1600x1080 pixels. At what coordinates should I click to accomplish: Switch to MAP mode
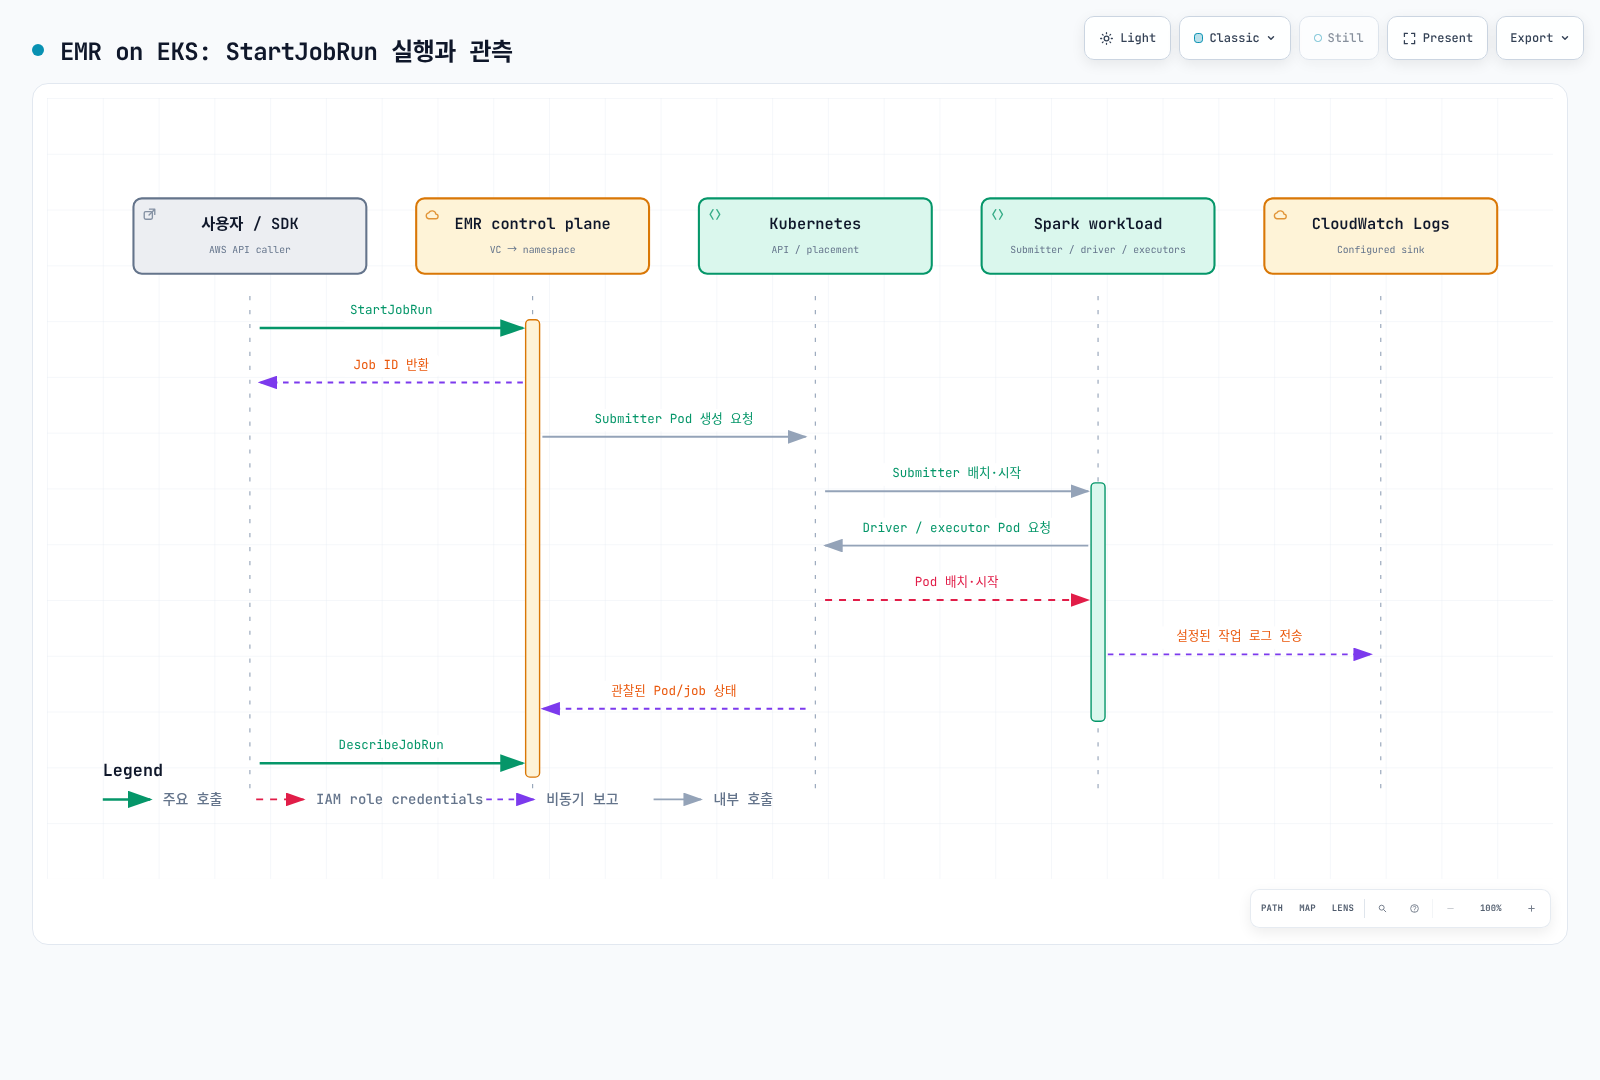coord(1307,908)
